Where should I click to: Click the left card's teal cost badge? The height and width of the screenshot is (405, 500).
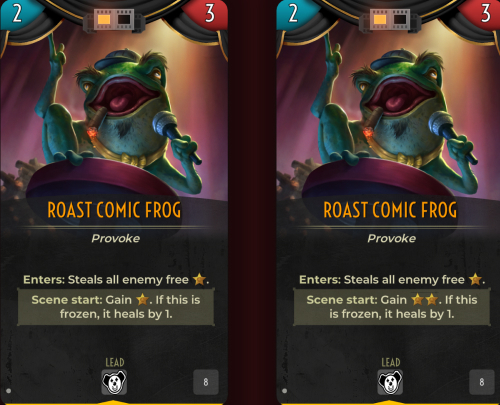[18, 14]
